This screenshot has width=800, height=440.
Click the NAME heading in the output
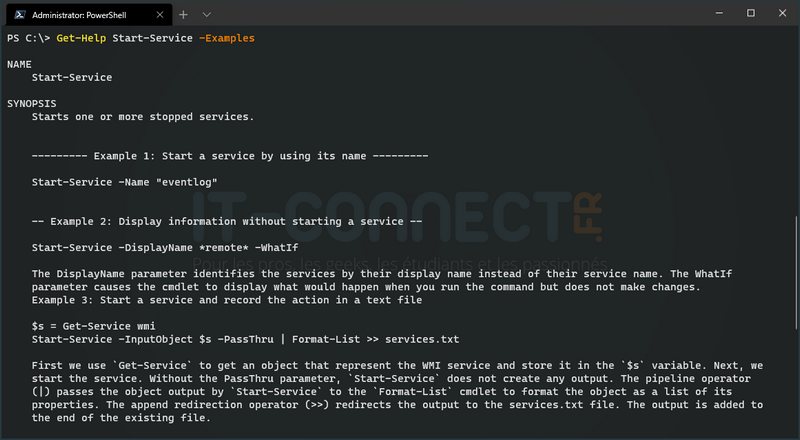pyautogui.click(x=19, y=64)
